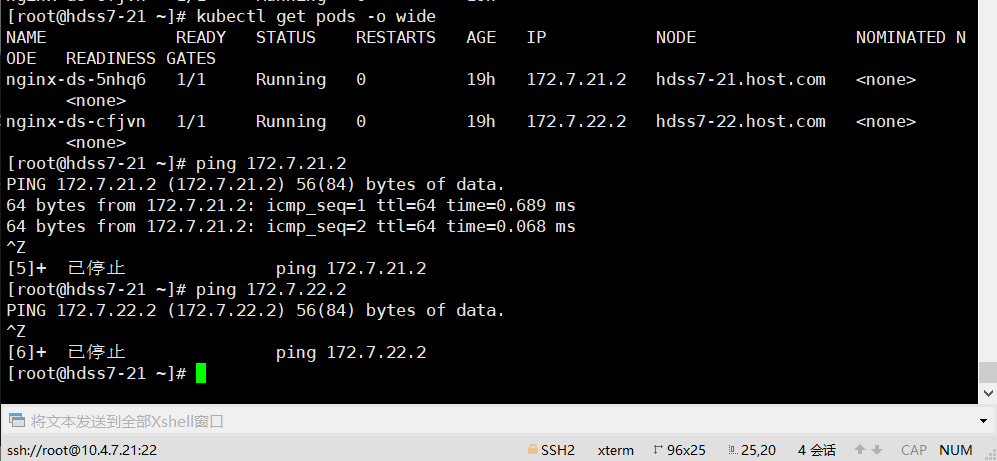Click the terminal vertical scrollbar

986,200
